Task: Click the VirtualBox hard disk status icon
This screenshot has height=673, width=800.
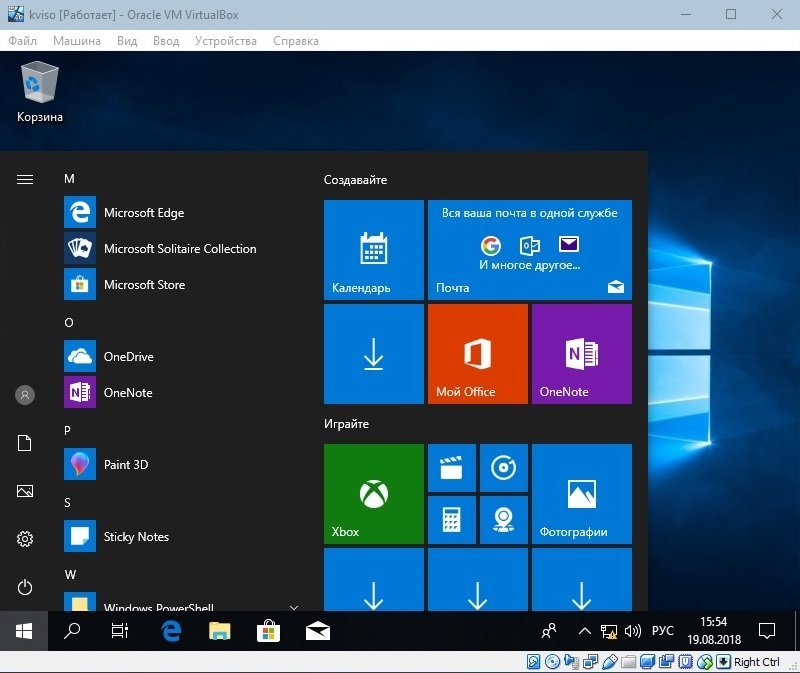Action: 533,662
